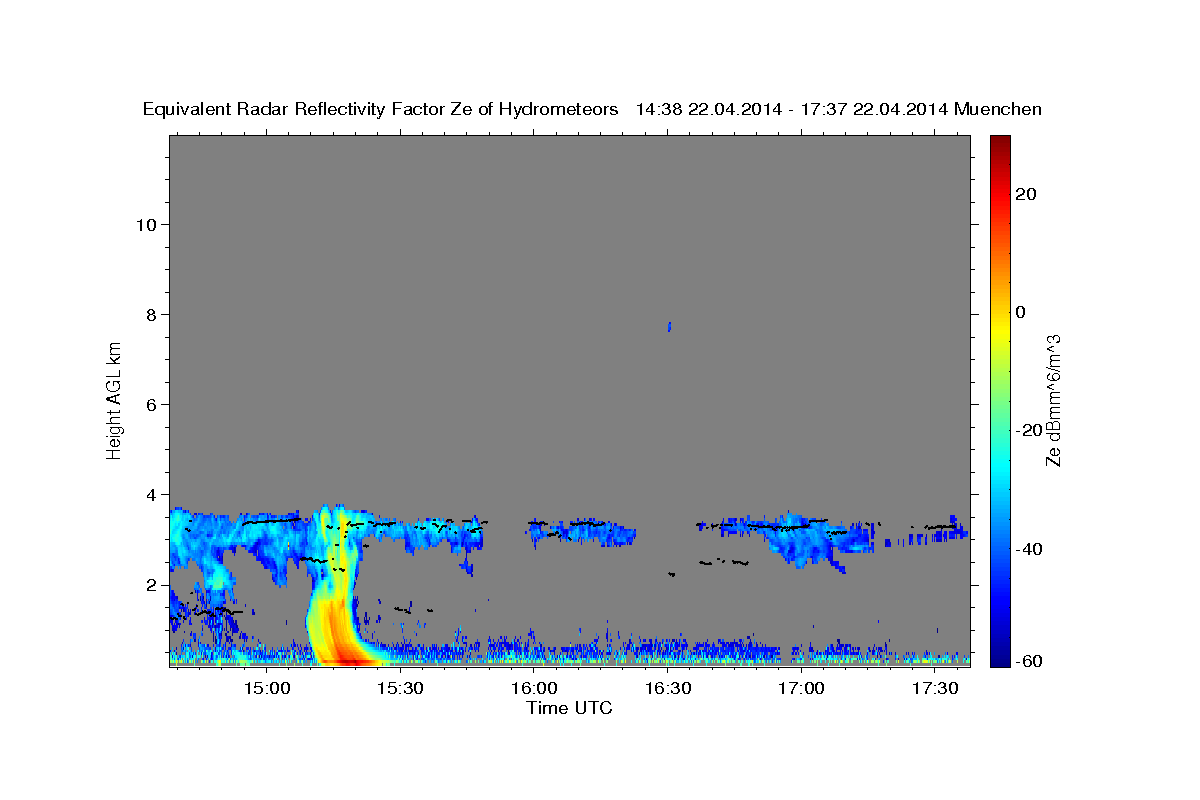Click the isolated blue echo near 8 km at 16:30
This screenshot has height=800, width=1200.
[669, 326]
